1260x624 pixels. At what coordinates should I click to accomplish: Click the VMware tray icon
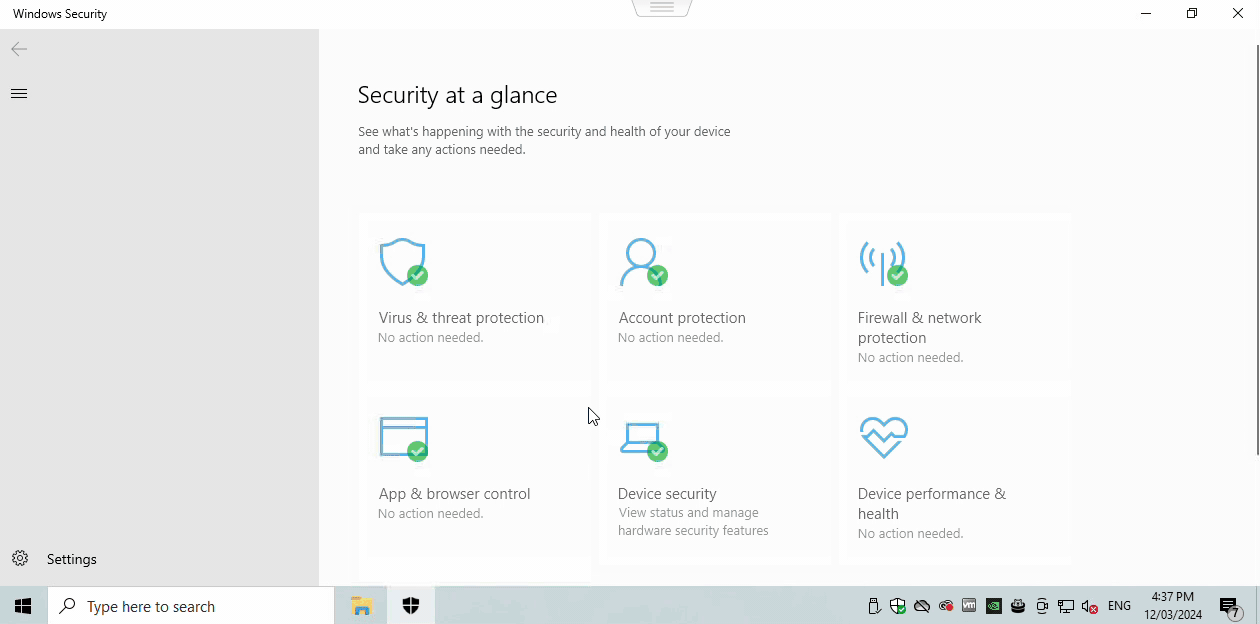969,606
